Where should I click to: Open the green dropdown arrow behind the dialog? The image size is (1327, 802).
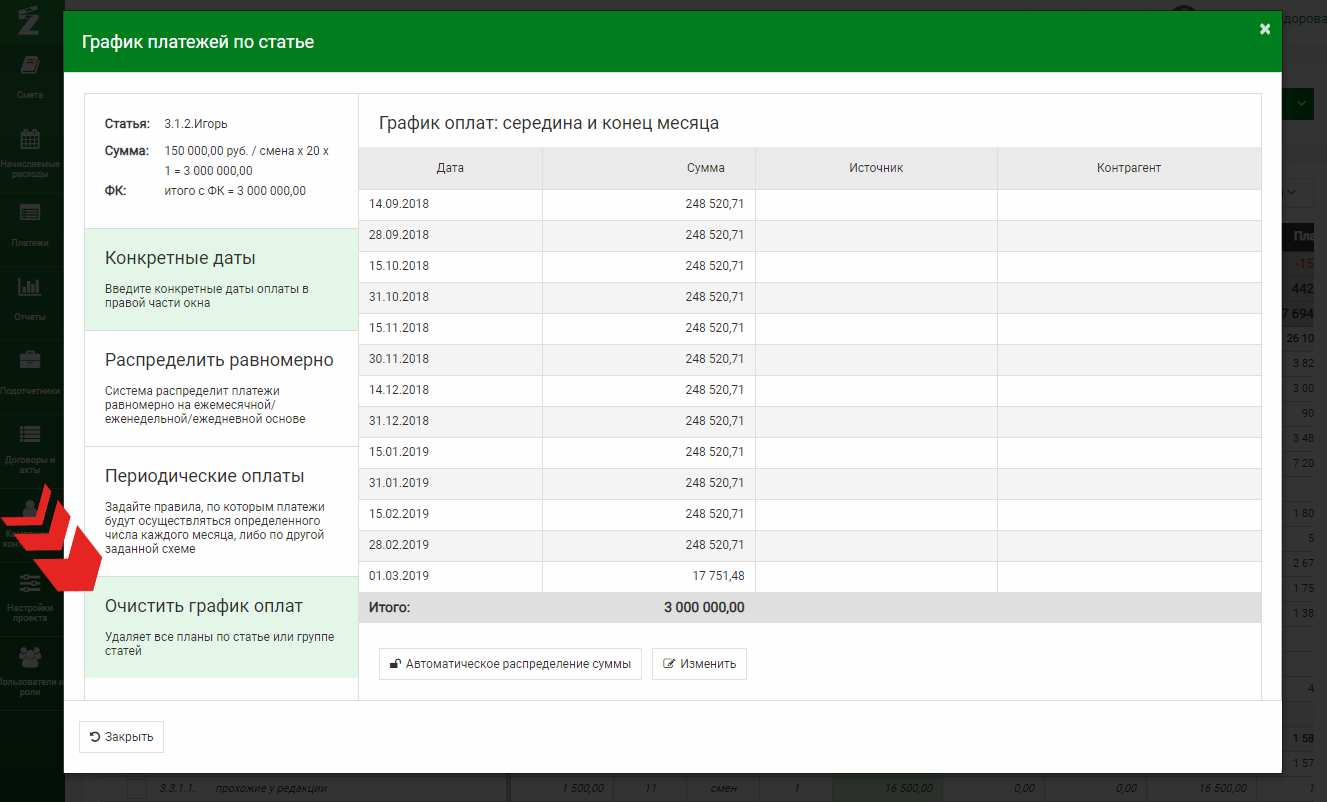click(x=1302, y=103)
